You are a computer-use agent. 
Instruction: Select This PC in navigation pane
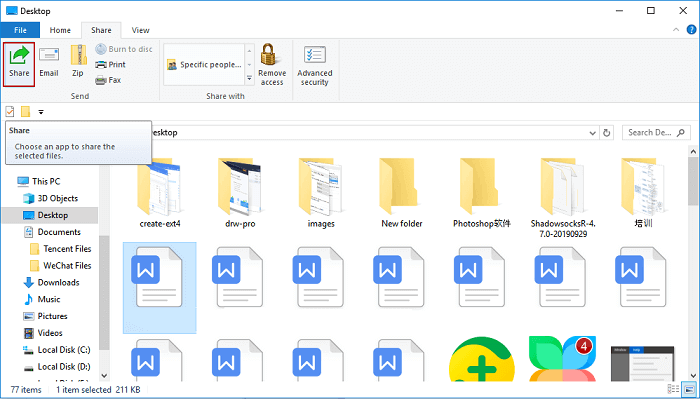point(38,181)
